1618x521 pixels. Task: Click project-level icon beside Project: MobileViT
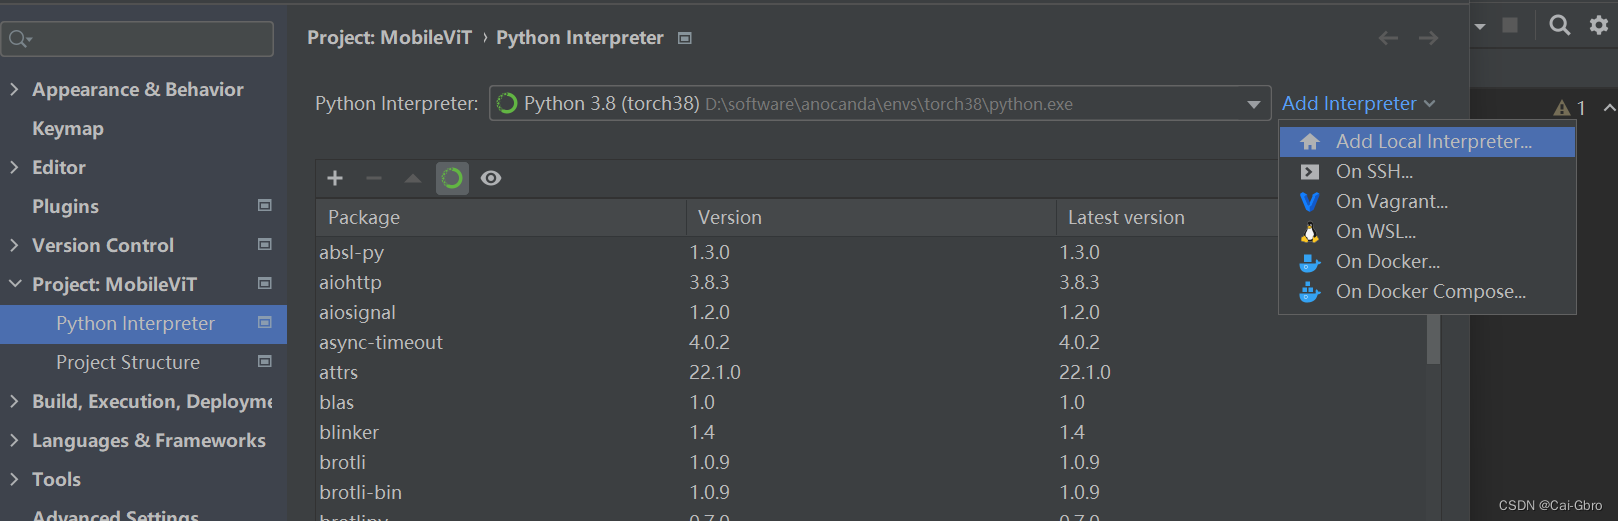pyautogui.click(x=265, y=284)
